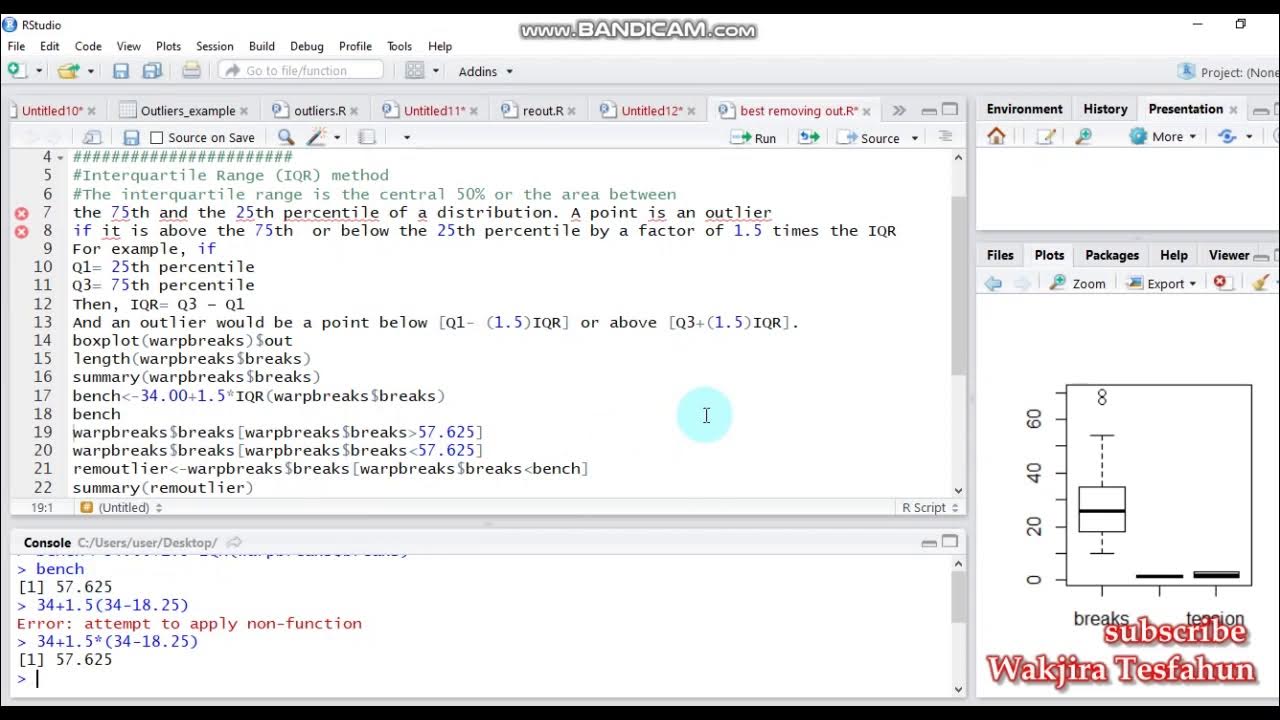
Task: Maximize the source editor pane
Action: click(x=950, y=110)
